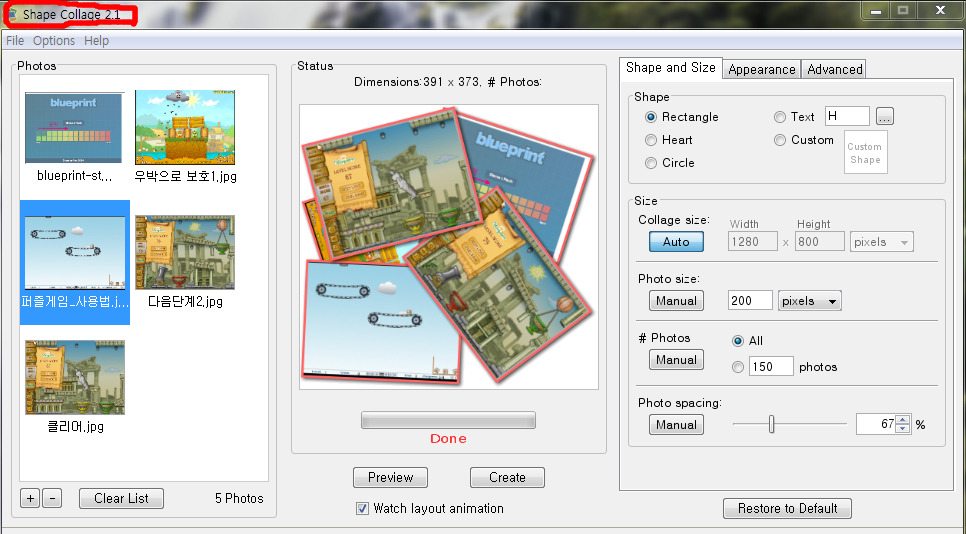Select the 다음단계2.jpg photo thumbnail

(185, 252)
